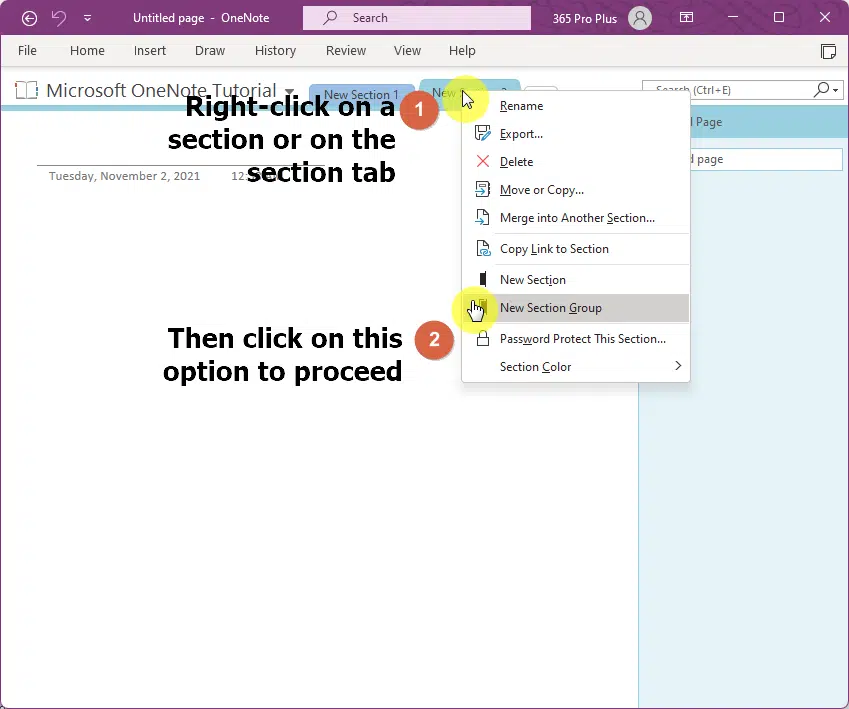Choose Rename from the context menu
The width and height of the screenshot is (849, 709).
tap(575, 106)
